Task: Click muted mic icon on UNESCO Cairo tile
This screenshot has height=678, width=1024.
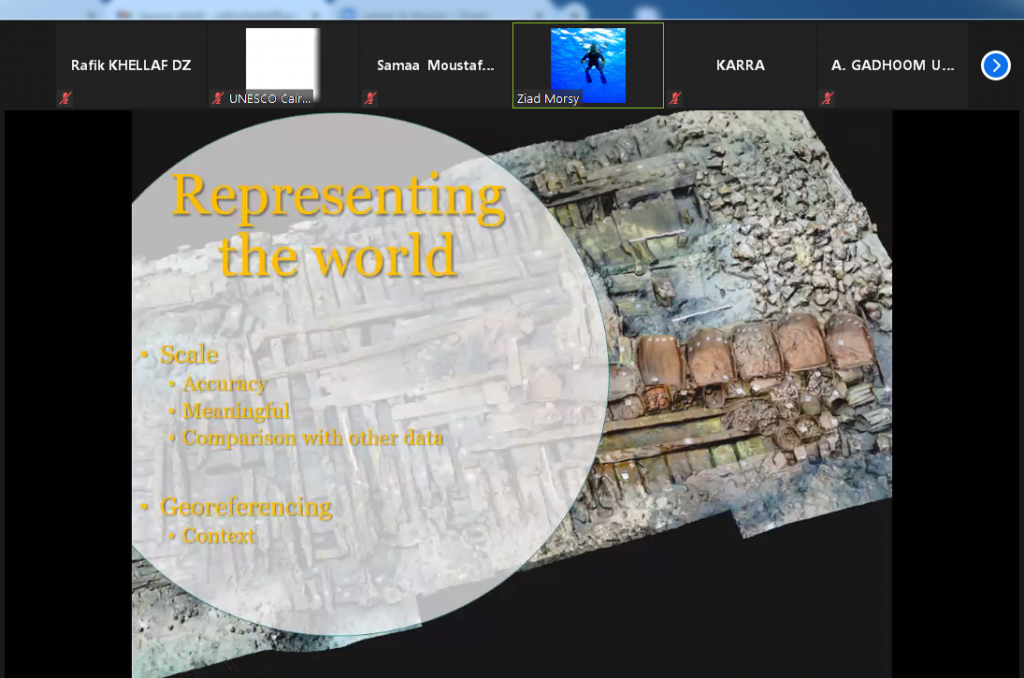Action: 217,98
